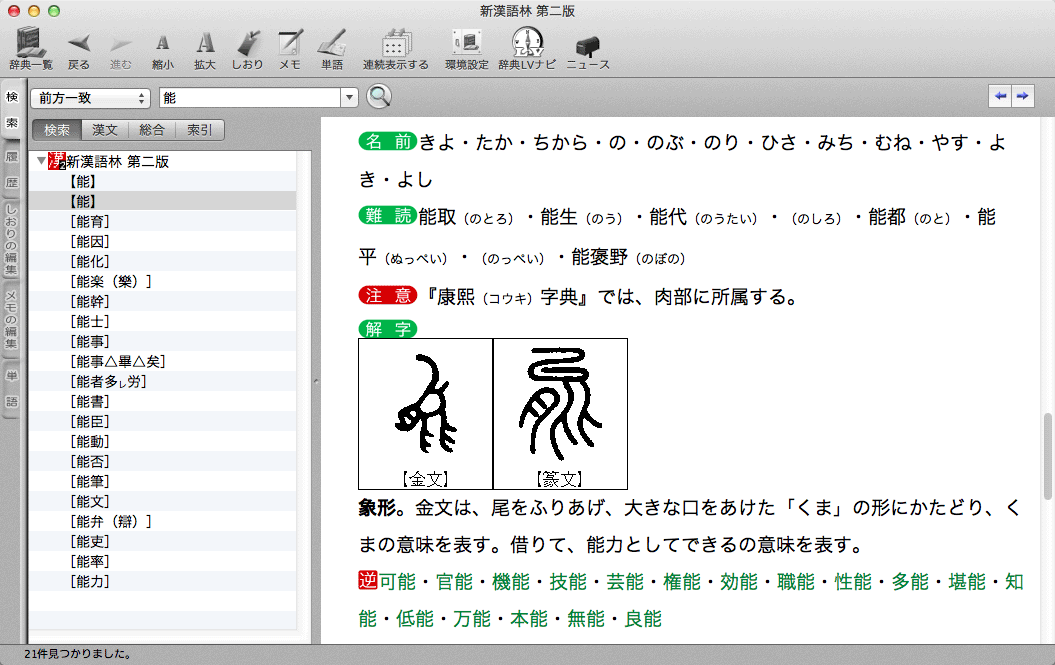Expand the search history dropdown arrow
Image resolution: width=1055 pixels, height=665 pixels.
tap(349, 98)
